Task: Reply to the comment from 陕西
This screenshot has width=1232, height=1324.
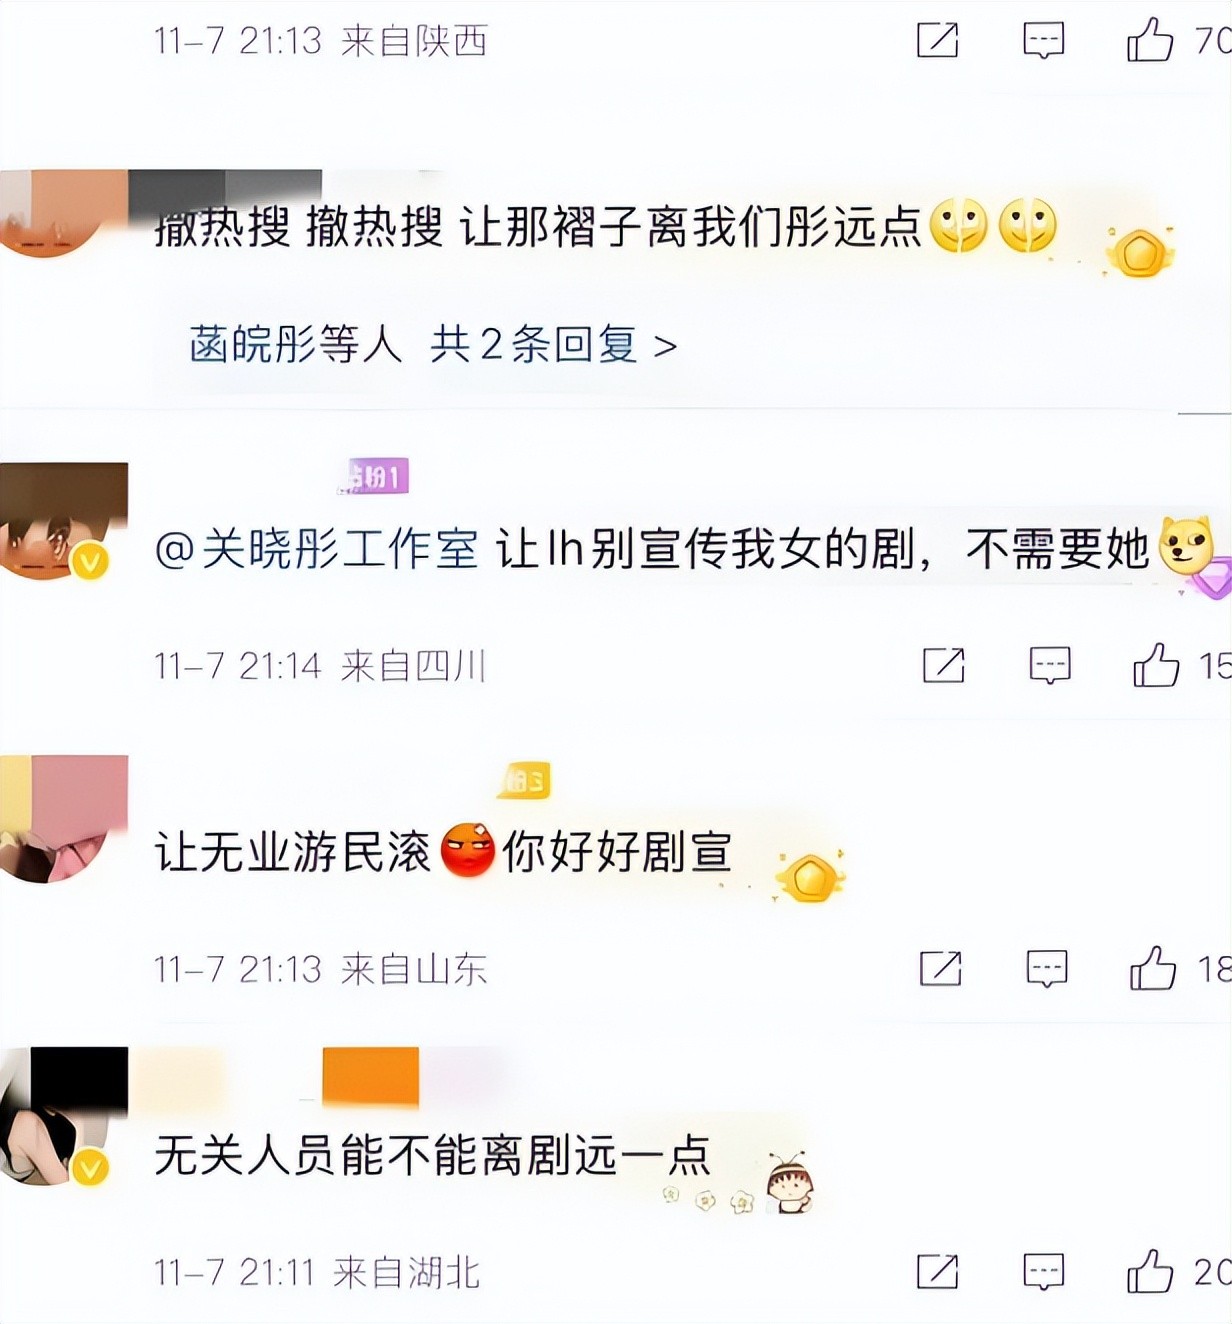Action: pos(1044,41)
